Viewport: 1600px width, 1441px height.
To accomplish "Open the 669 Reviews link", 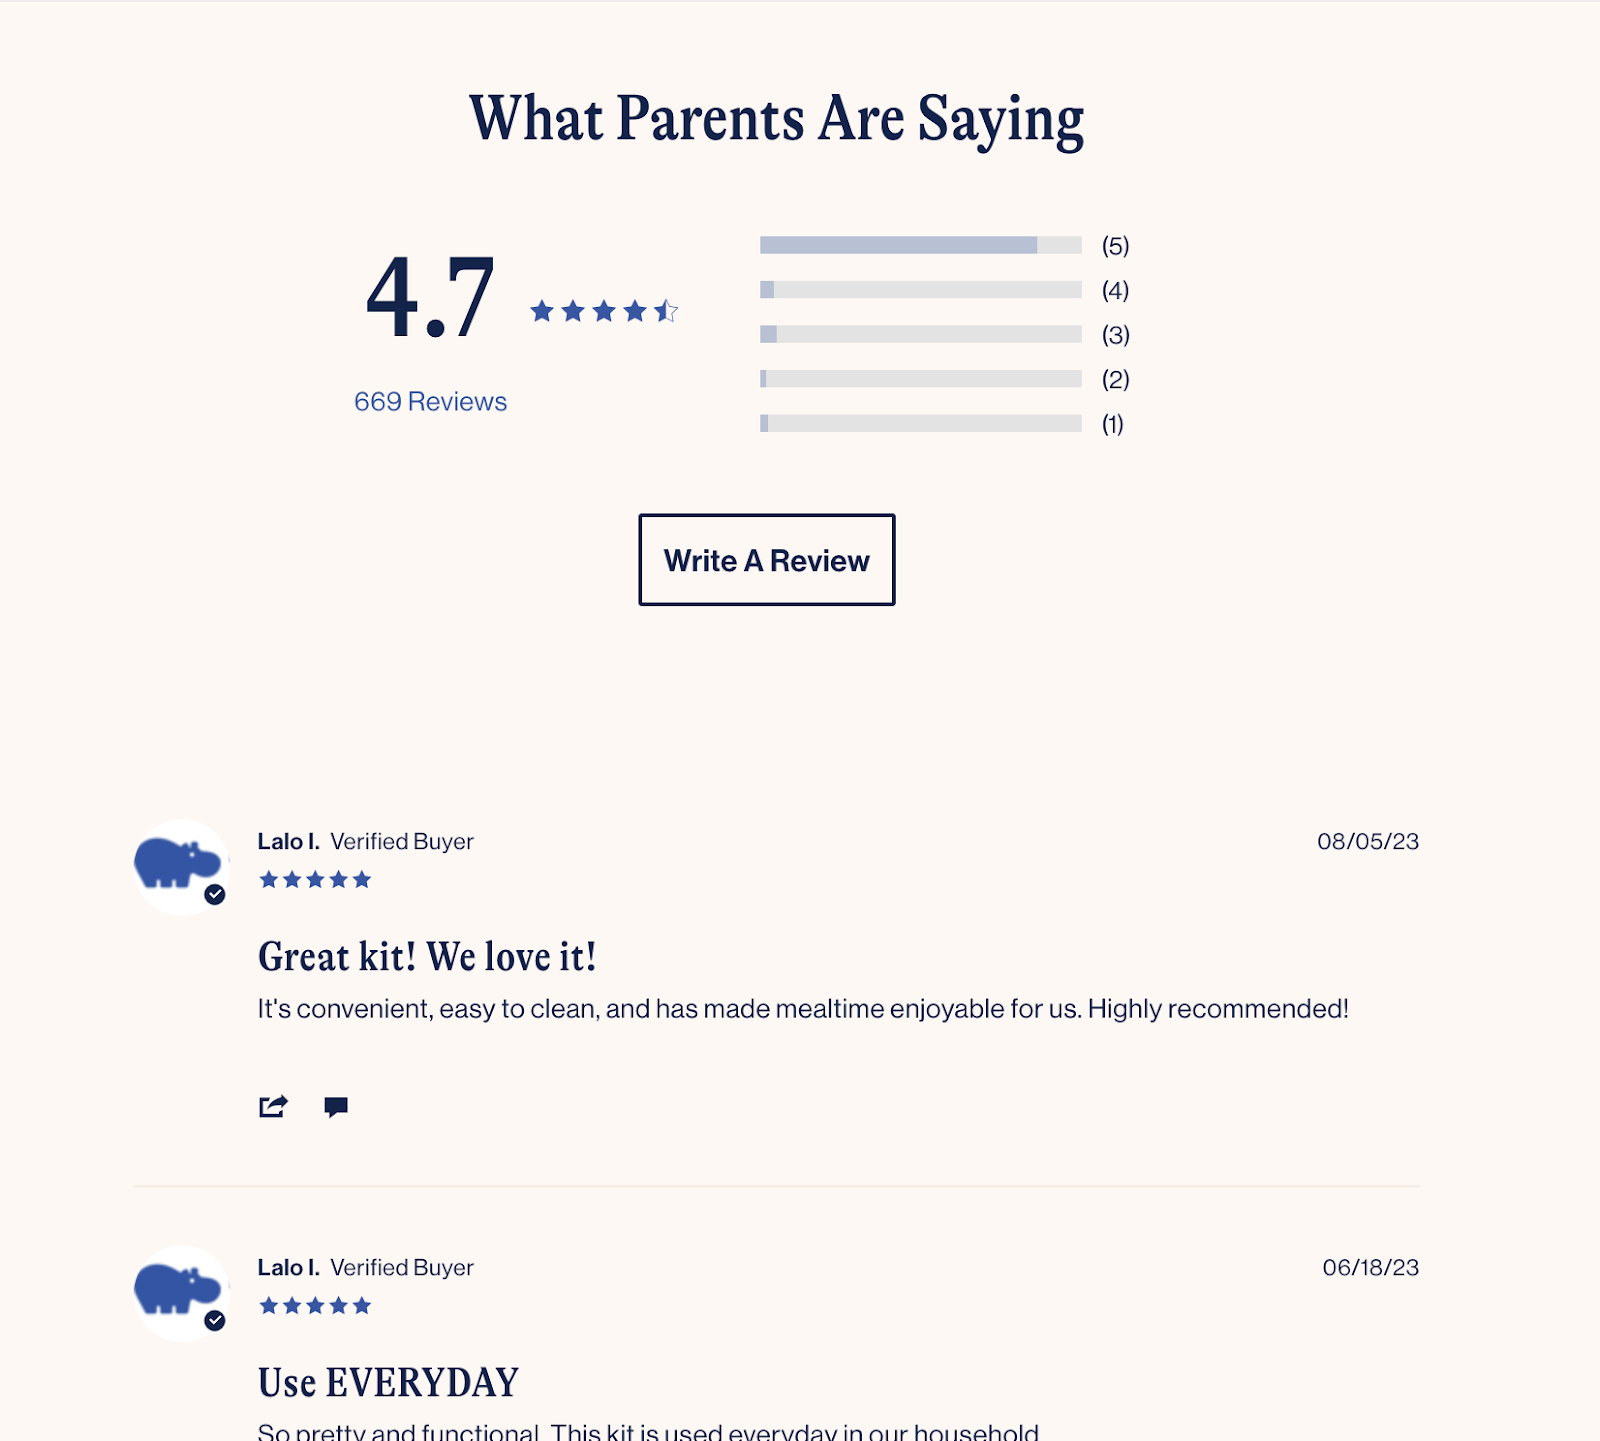I will coord(430,402).
